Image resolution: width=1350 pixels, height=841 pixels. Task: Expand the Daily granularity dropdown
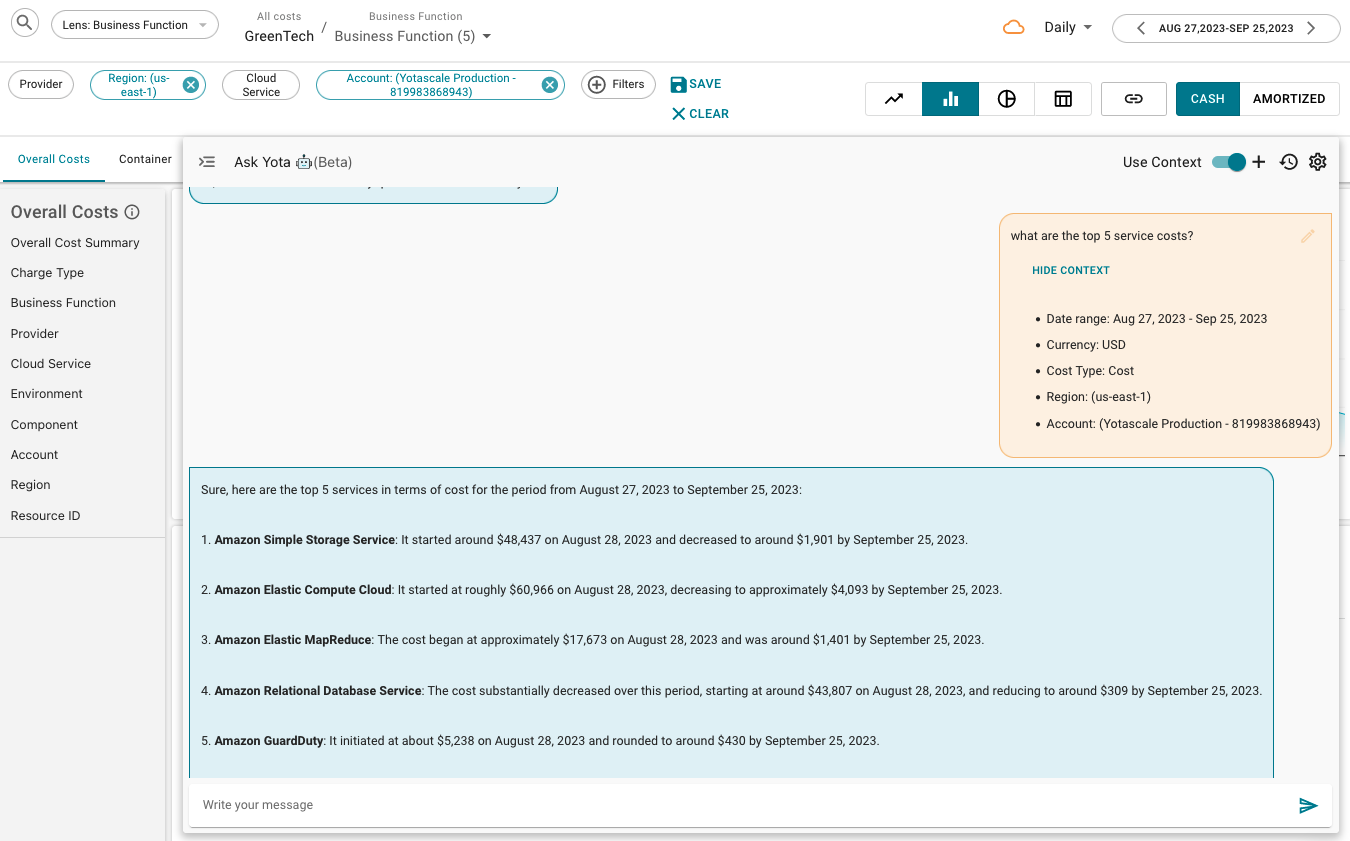1067,28
